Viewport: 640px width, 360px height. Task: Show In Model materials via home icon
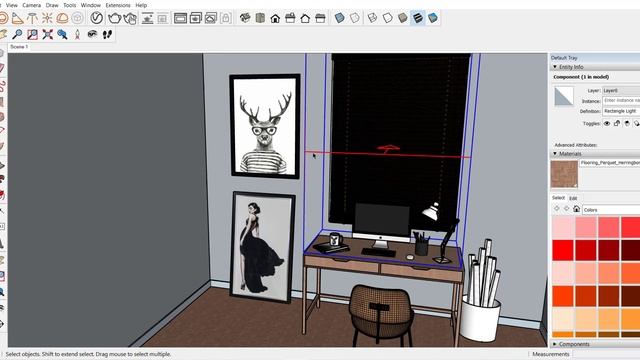(x=576, y=209)
